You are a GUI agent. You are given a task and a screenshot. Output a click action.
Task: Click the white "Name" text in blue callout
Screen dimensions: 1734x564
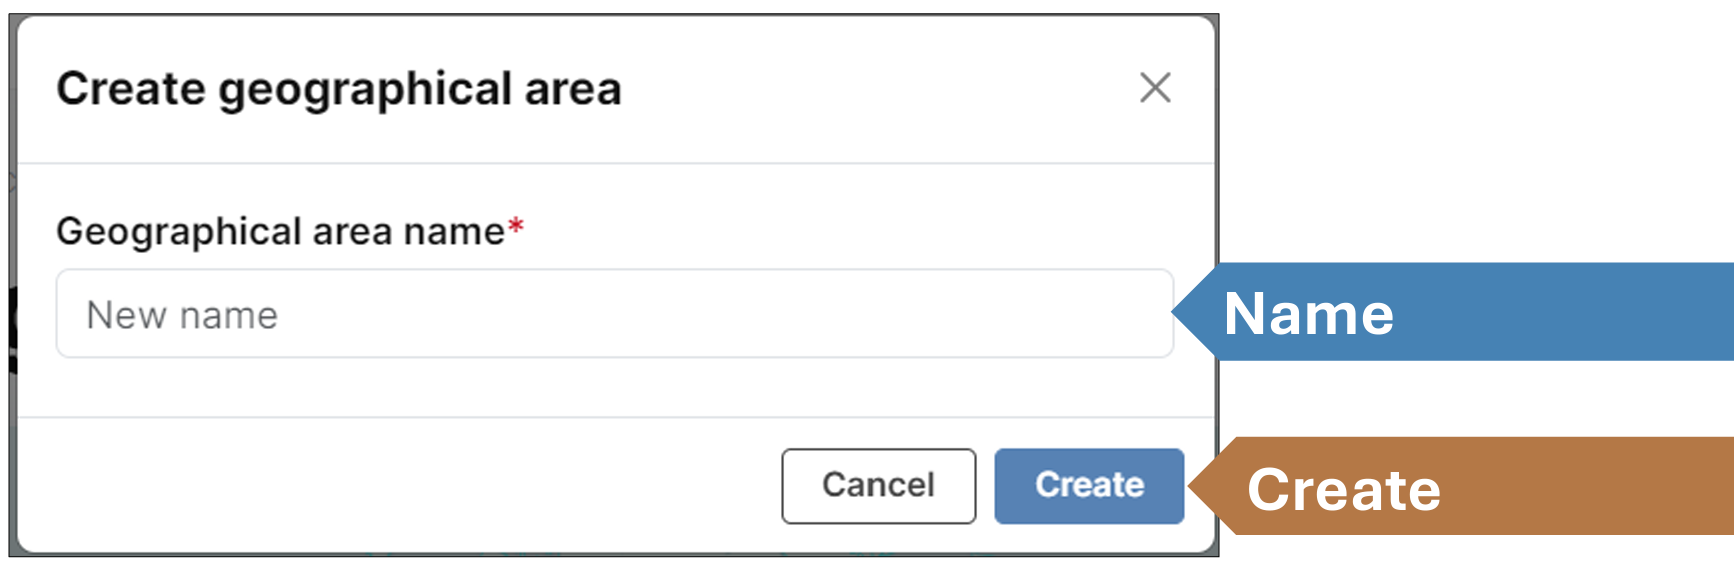point(1308,314)
